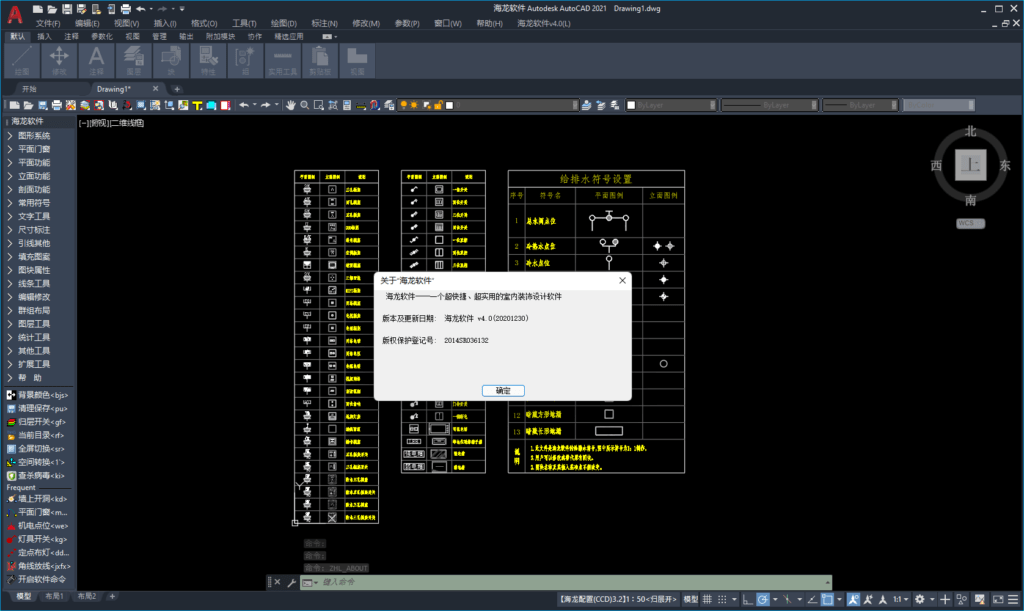Toggle polar tracking in status bar
This screenshot has width=1024, height=611.
[x=762, y=599]
